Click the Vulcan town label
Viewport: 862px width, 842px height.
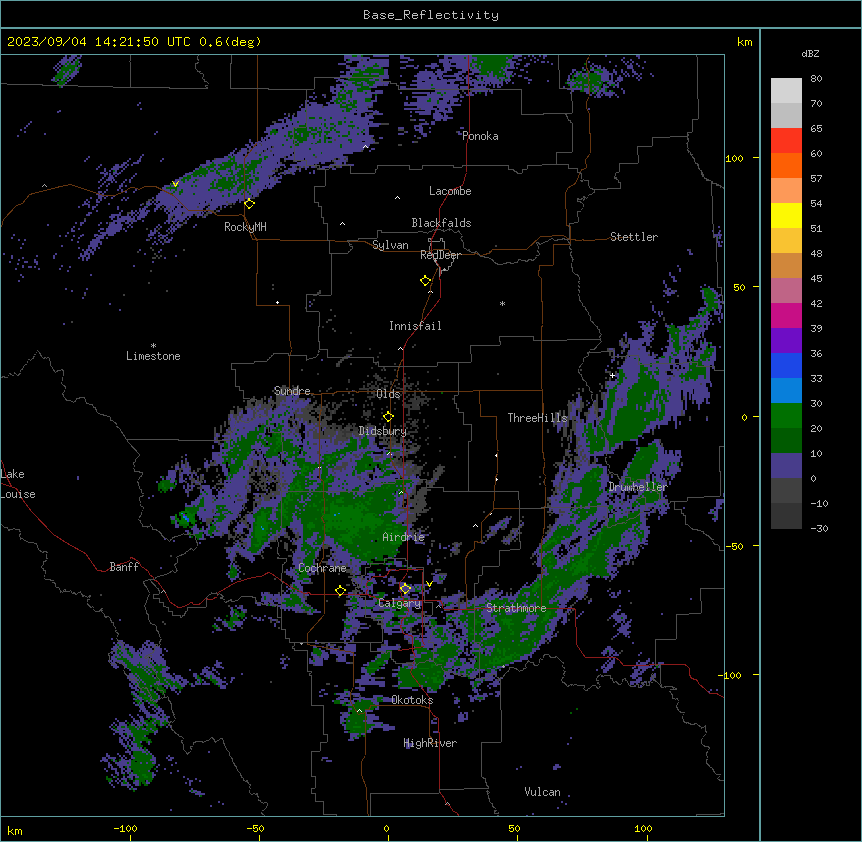pos(542,792)
